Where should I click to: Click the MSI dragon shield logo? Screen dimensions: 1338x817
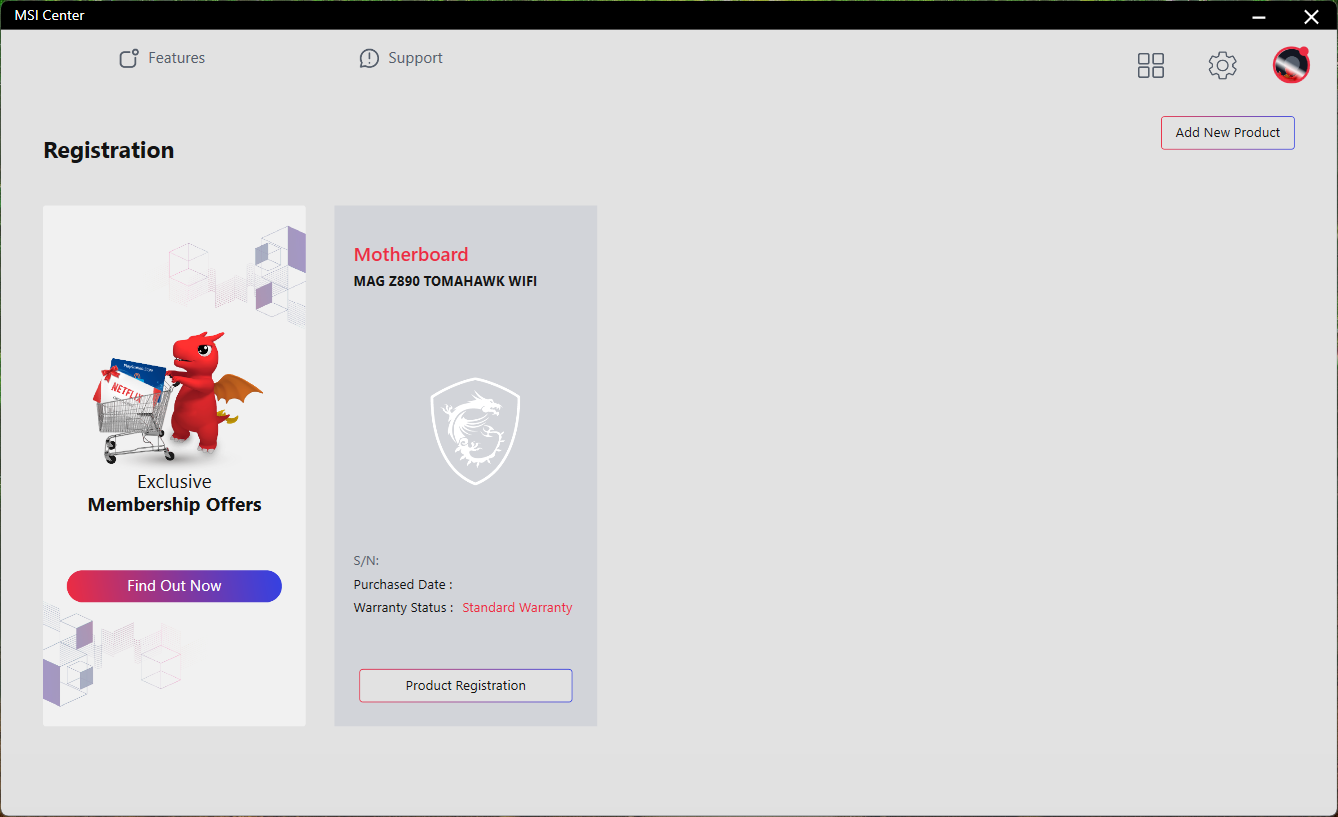point(475,430)
